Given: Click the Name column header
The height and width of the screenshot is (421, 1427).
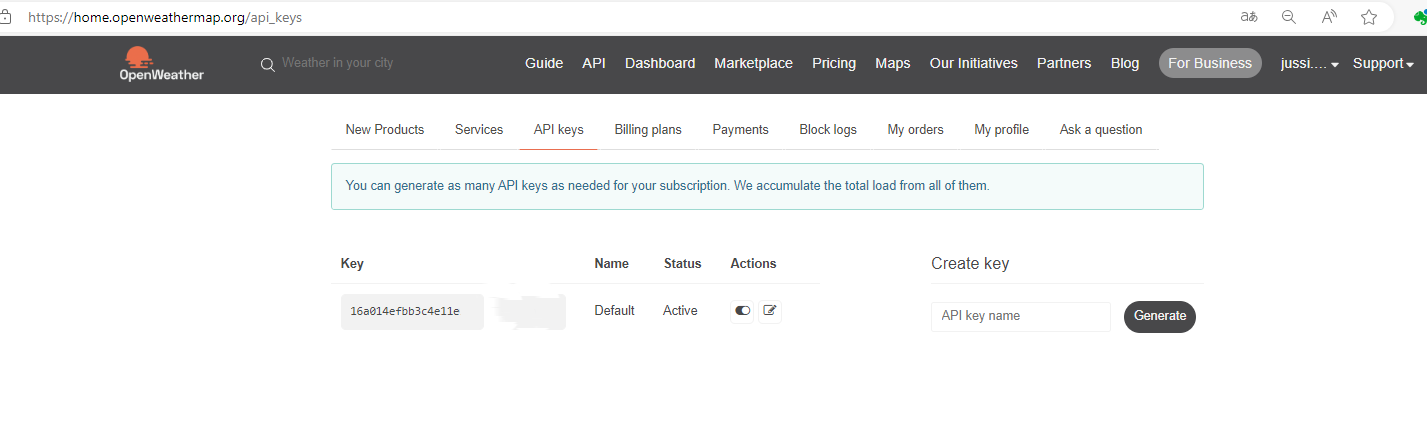Looking at the screenshot, I should (x=612, y=264).
